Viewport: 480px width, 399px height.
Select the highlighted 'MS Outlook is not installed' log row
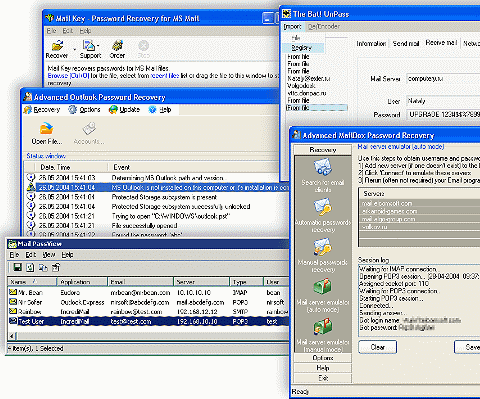[x=157, y=188]
